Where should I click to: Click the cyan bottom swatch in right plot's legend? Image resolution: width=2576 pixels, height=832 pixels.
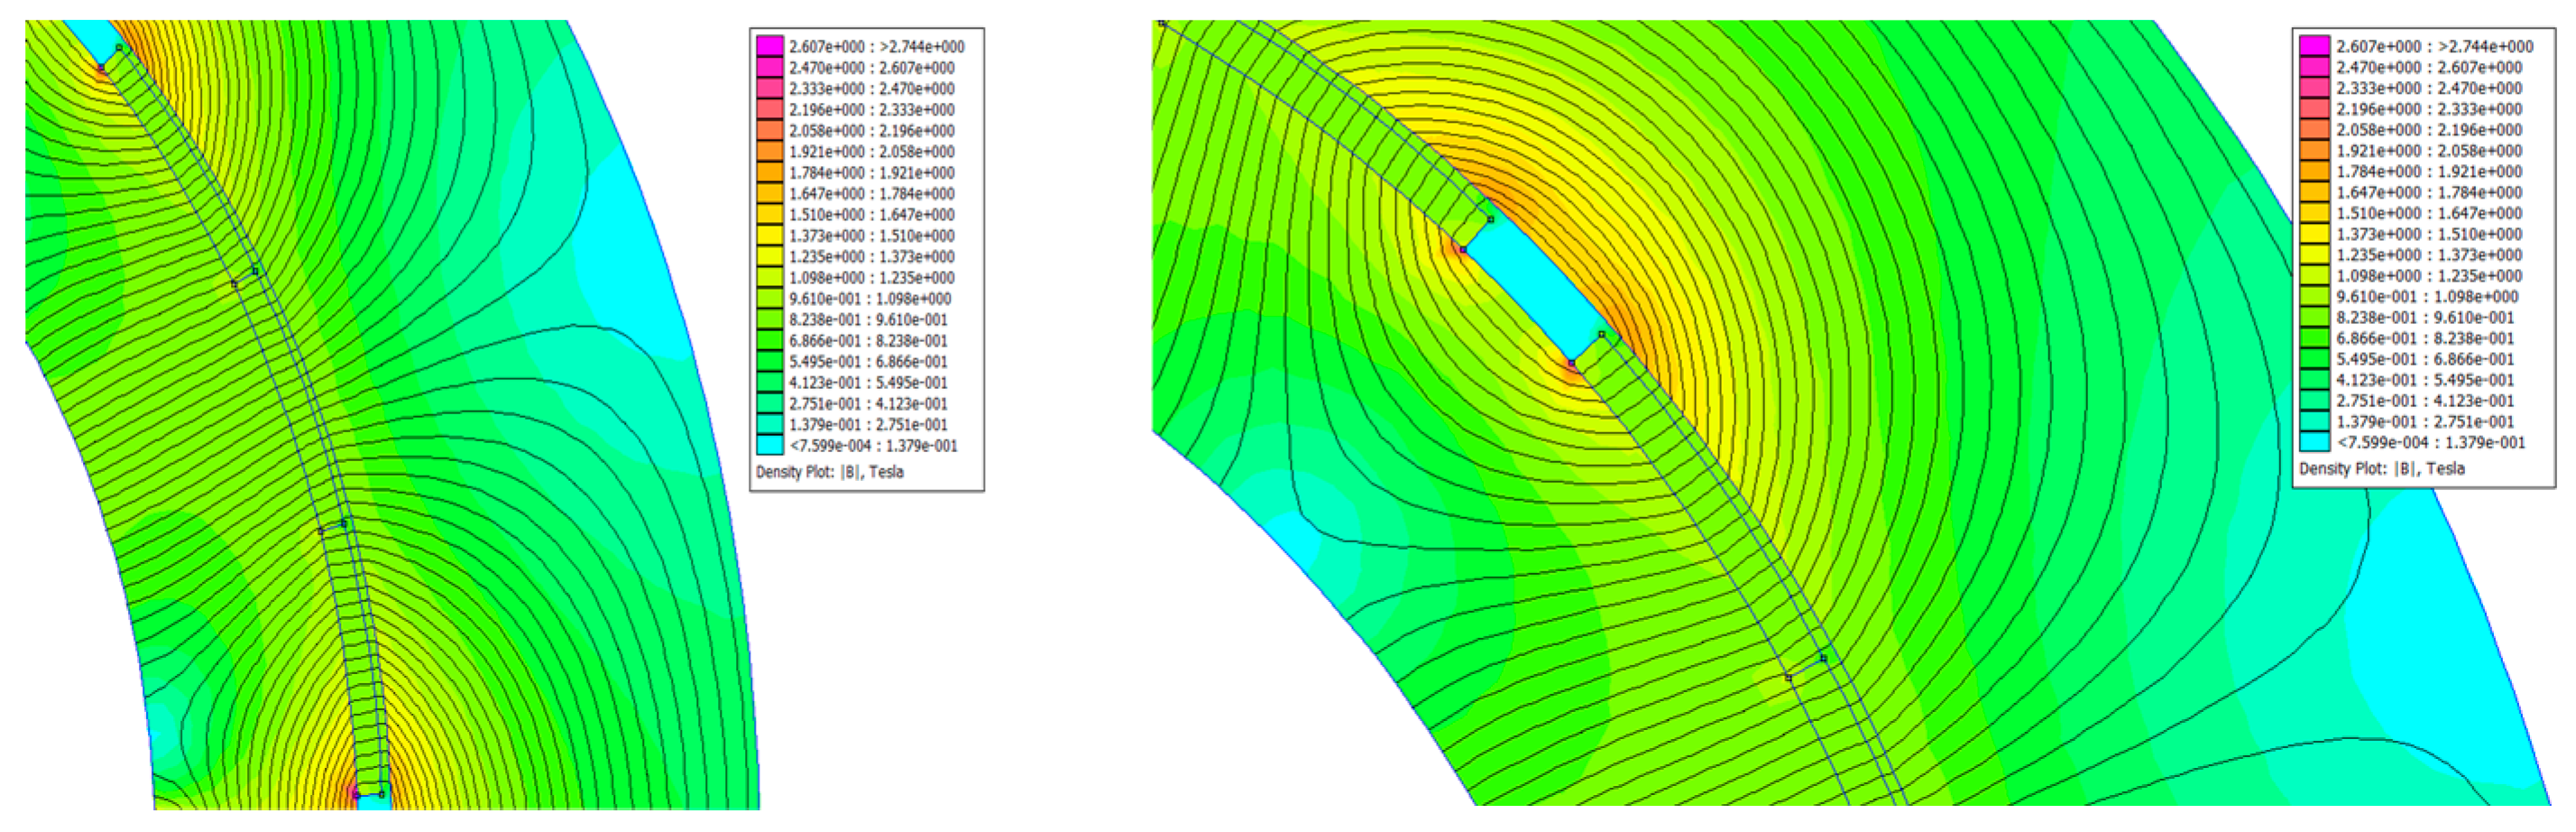2314,442
